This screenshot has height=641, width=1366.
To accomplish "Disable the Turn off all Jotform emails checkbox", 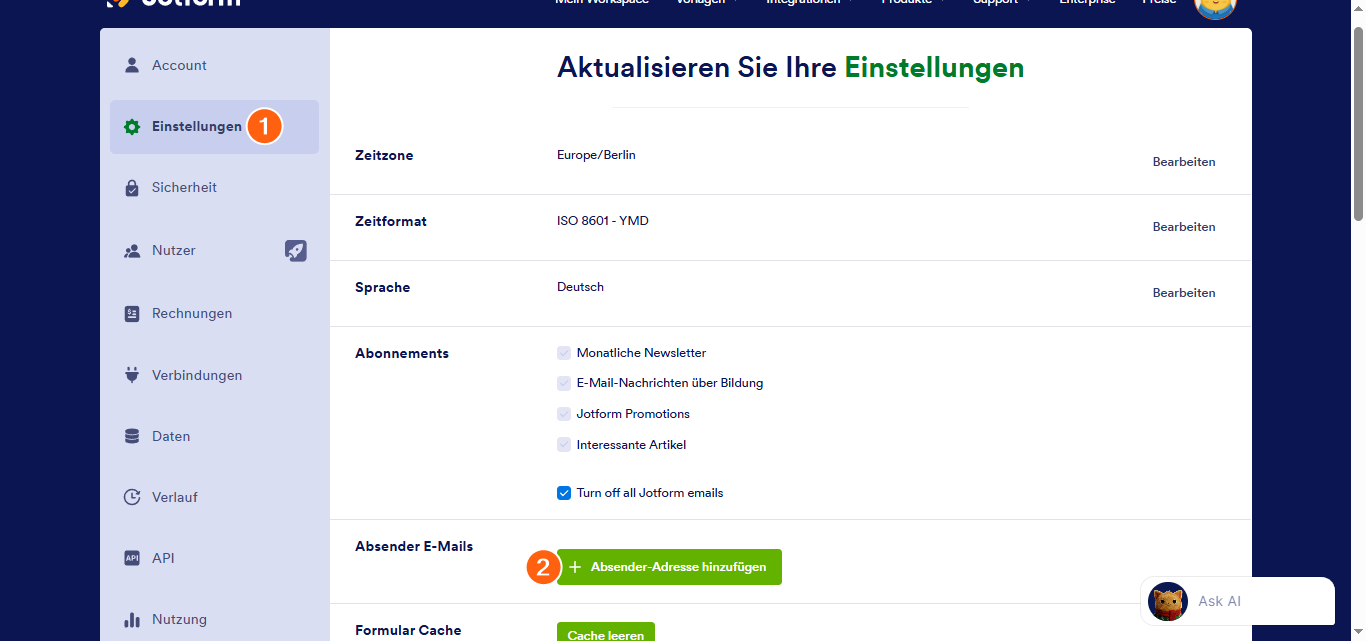I will click(564, 492).
